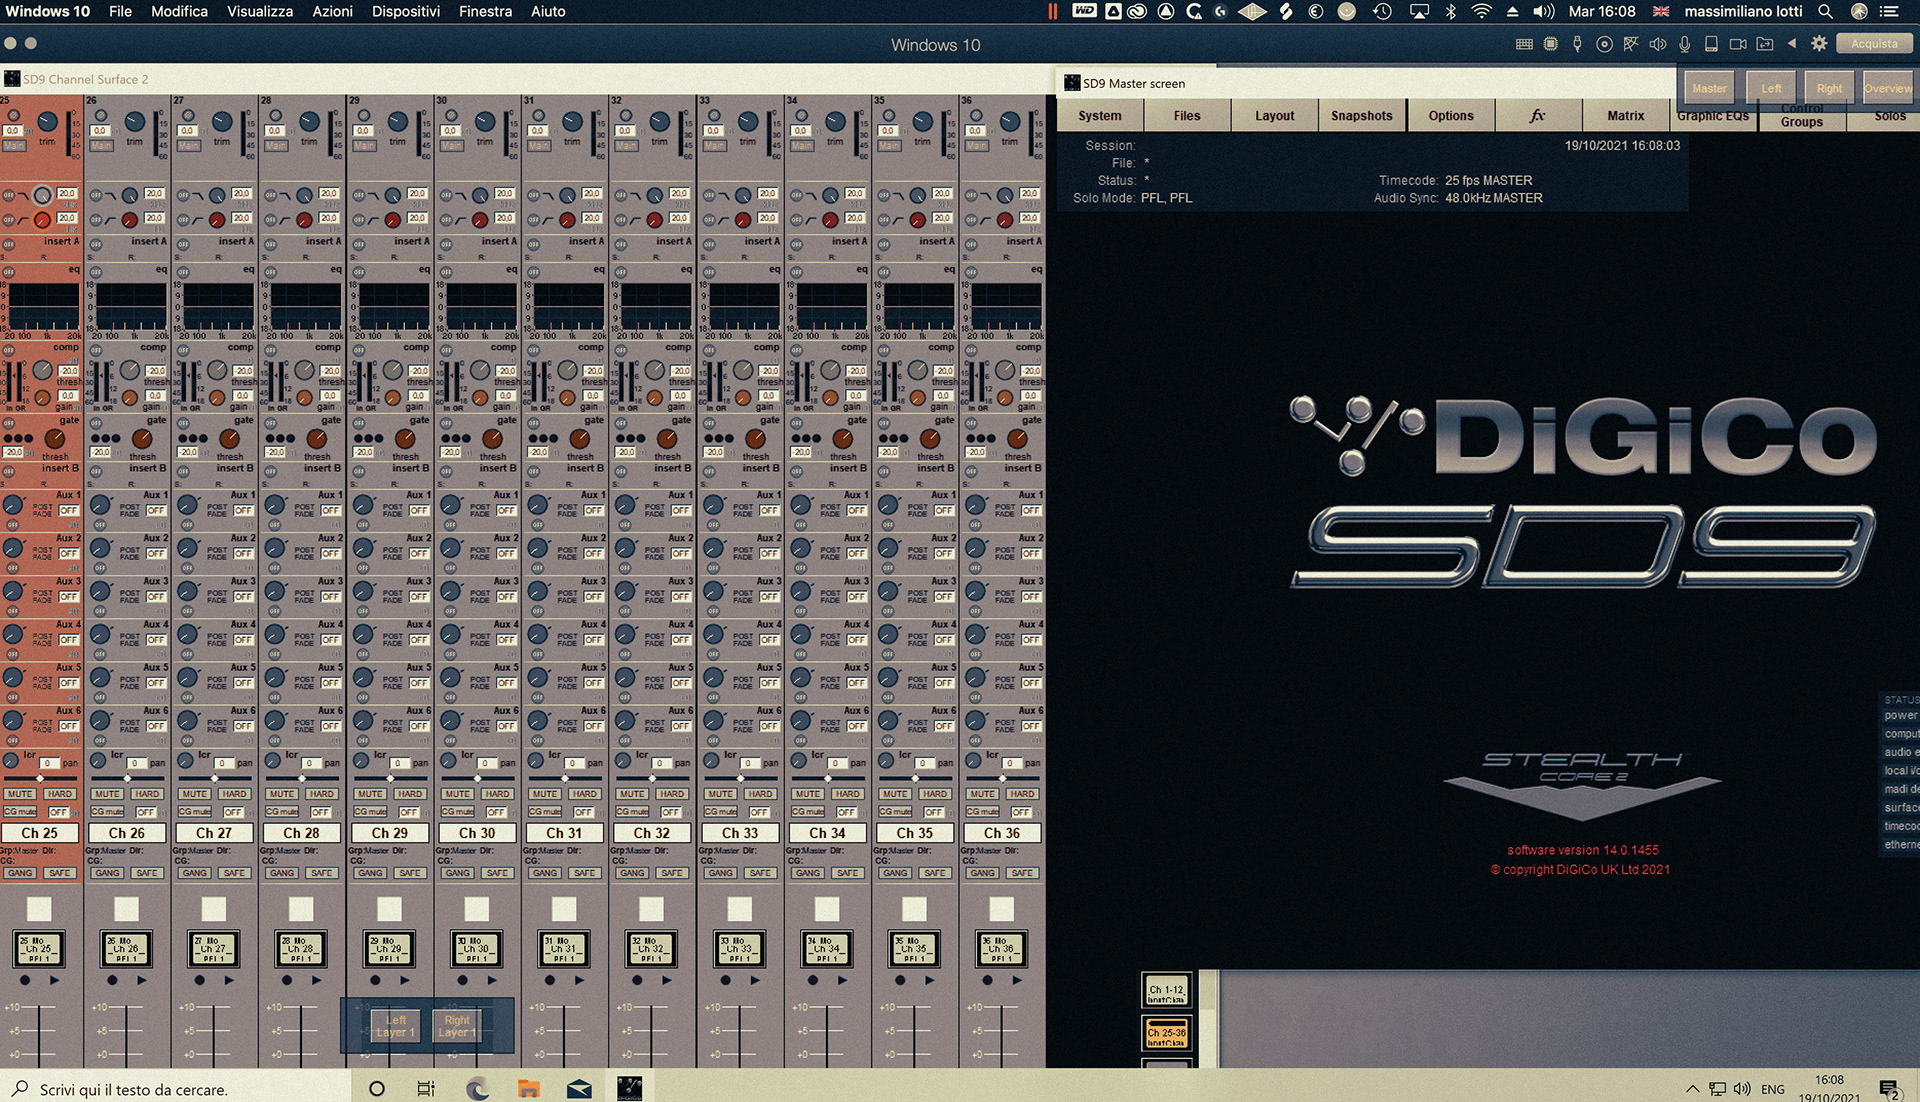The height and width of the screenshot is (1102, 1920).
Task: Open the USB device icon in Parallels toolbar
Action: tap(1577, 44)
